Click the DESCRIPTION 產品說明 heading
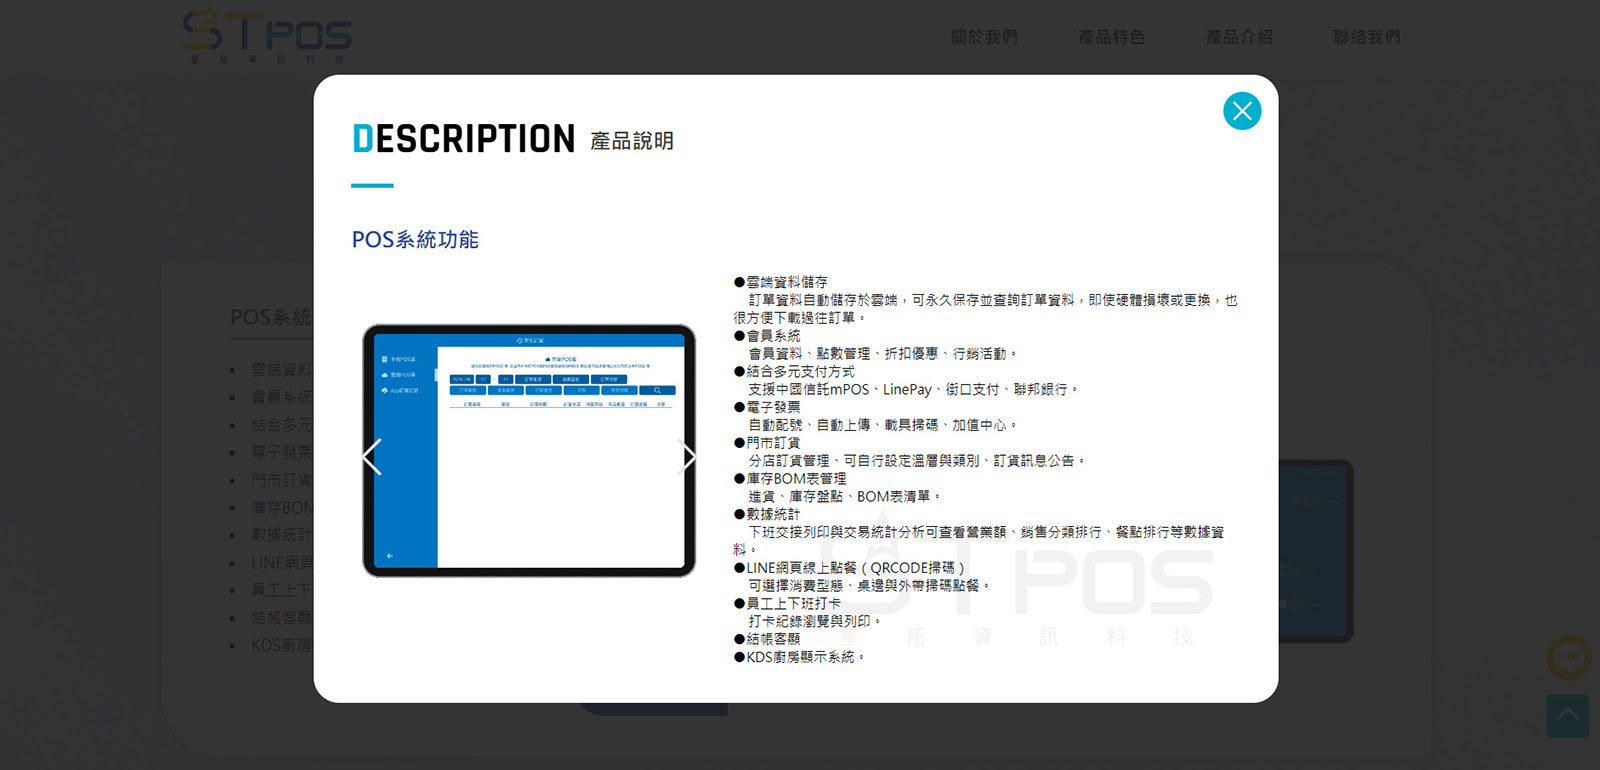Image resolution: width=1600 pixels, height=770 pixels. 513,139
